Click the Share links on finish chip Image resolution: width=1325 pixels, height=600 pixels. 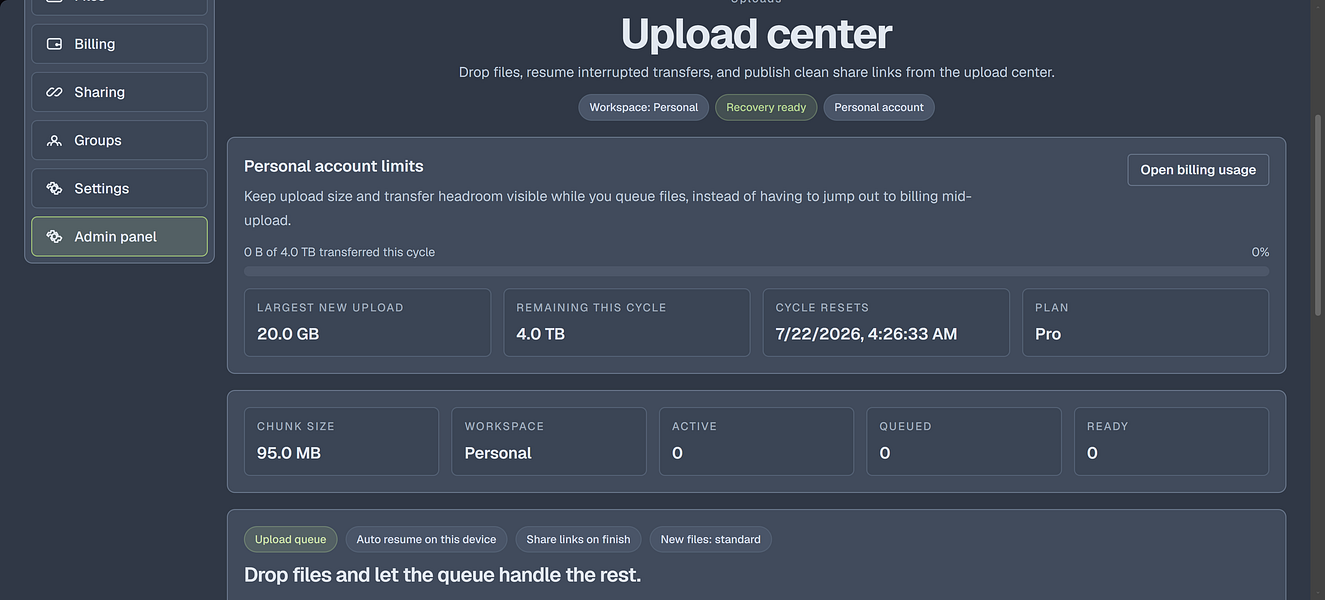click(x=578, y=539)
